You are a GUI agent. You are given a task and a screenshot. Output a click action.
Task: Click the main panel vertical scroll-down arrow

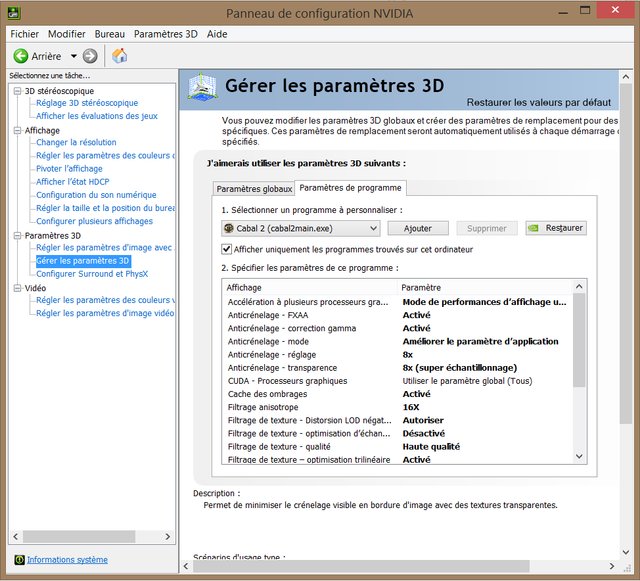[626, 552]
